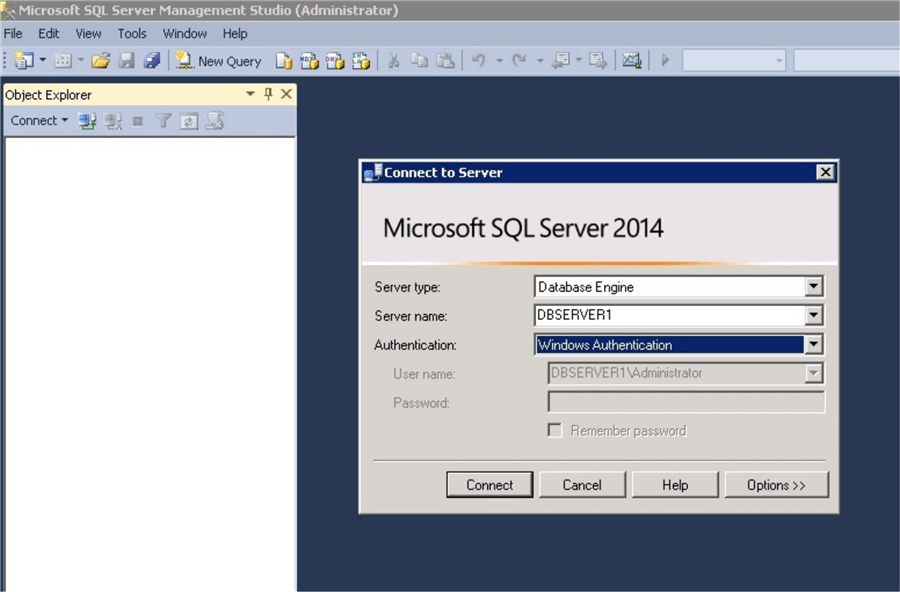Open the Connect dropdown in Object Explorer
The height and width of the screenshot is (592, 900).
[x=39, y=121]
